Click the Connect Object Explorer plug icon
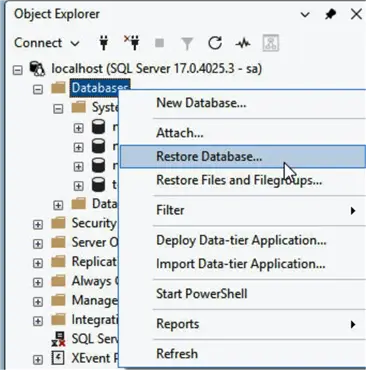 click(104, 43)
